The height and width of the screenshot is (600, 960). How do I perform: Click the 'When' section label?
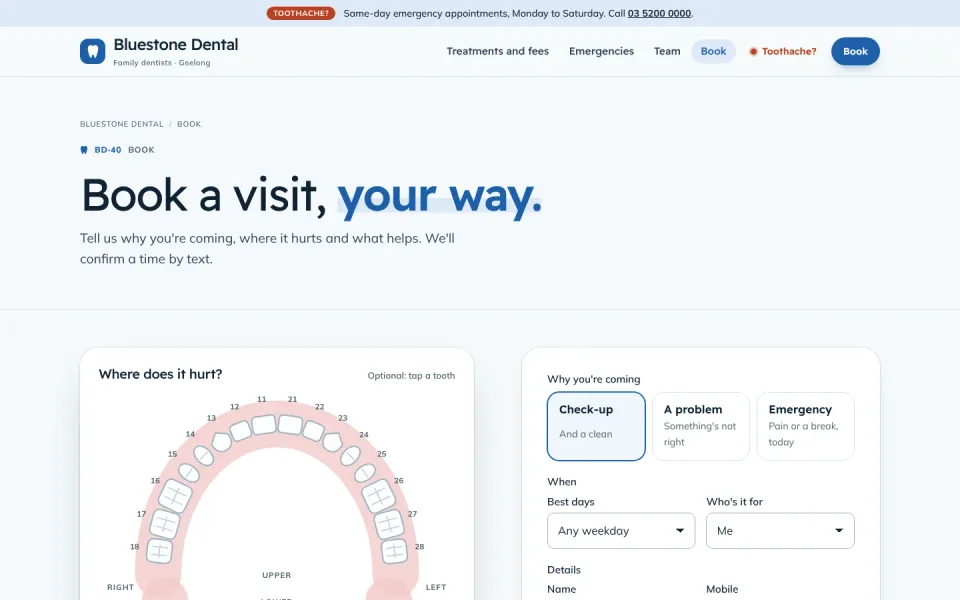[561, 482]
